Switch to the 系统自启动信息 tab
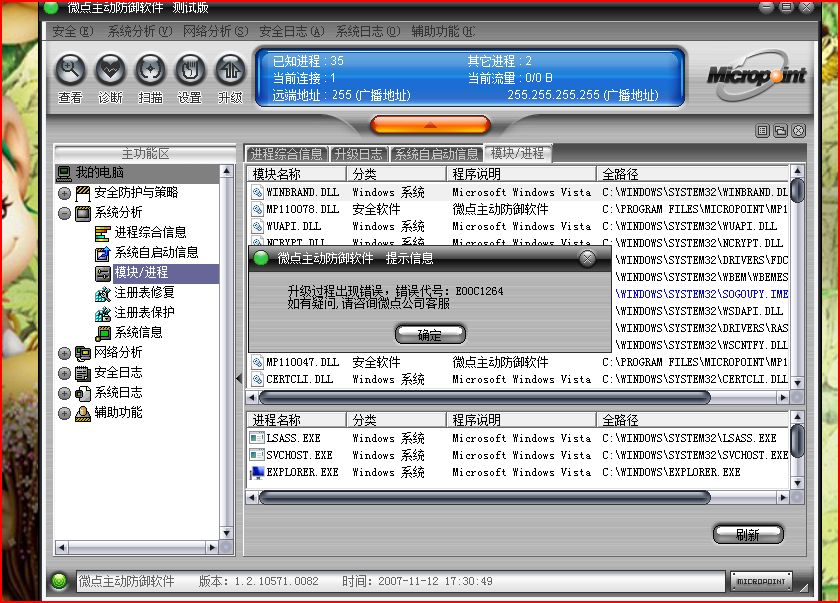The height and width of the screenshot is (603, 840). 436,154
